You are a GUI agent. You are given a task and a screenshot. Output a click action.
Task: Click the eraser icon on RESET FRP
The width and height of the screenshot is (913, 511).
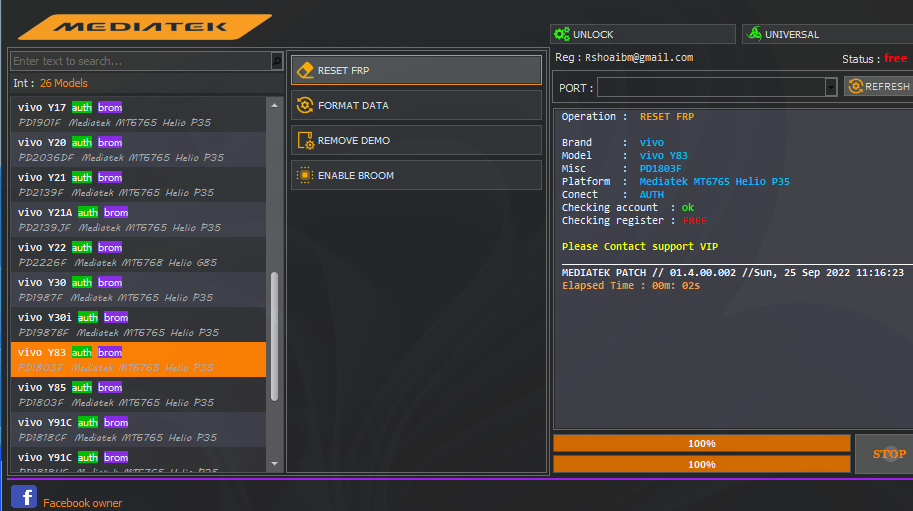point(305,71)
